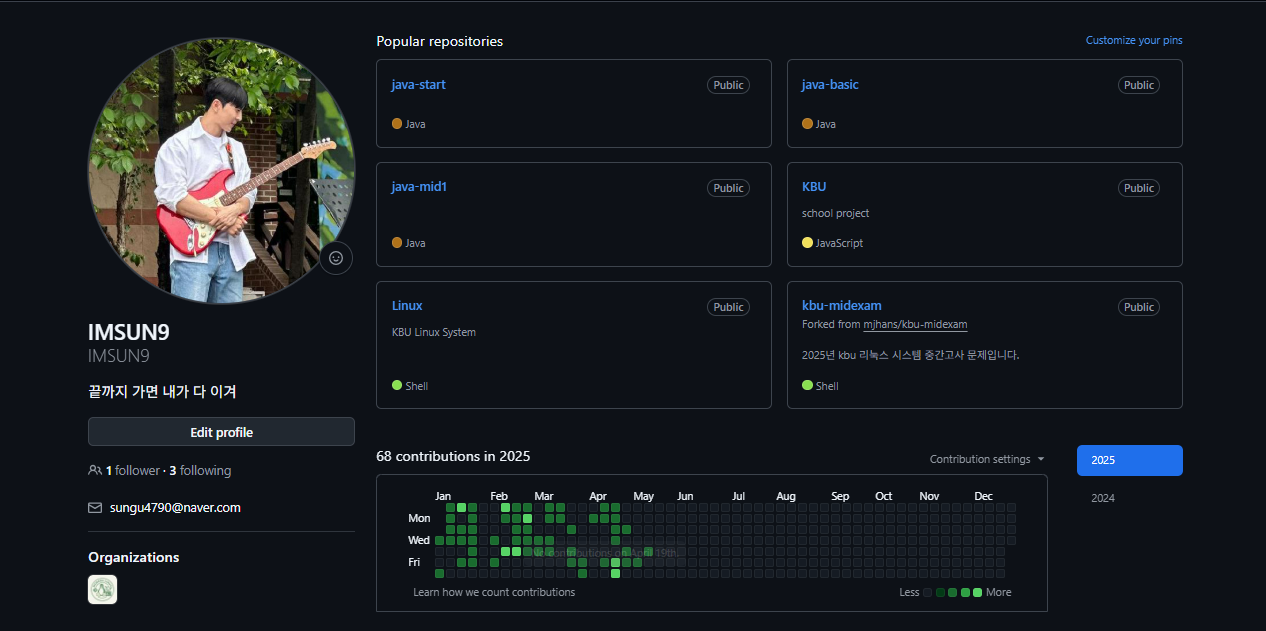Open the java-start repository
This screenshot has width=1266, height=631.
[419, 85]
